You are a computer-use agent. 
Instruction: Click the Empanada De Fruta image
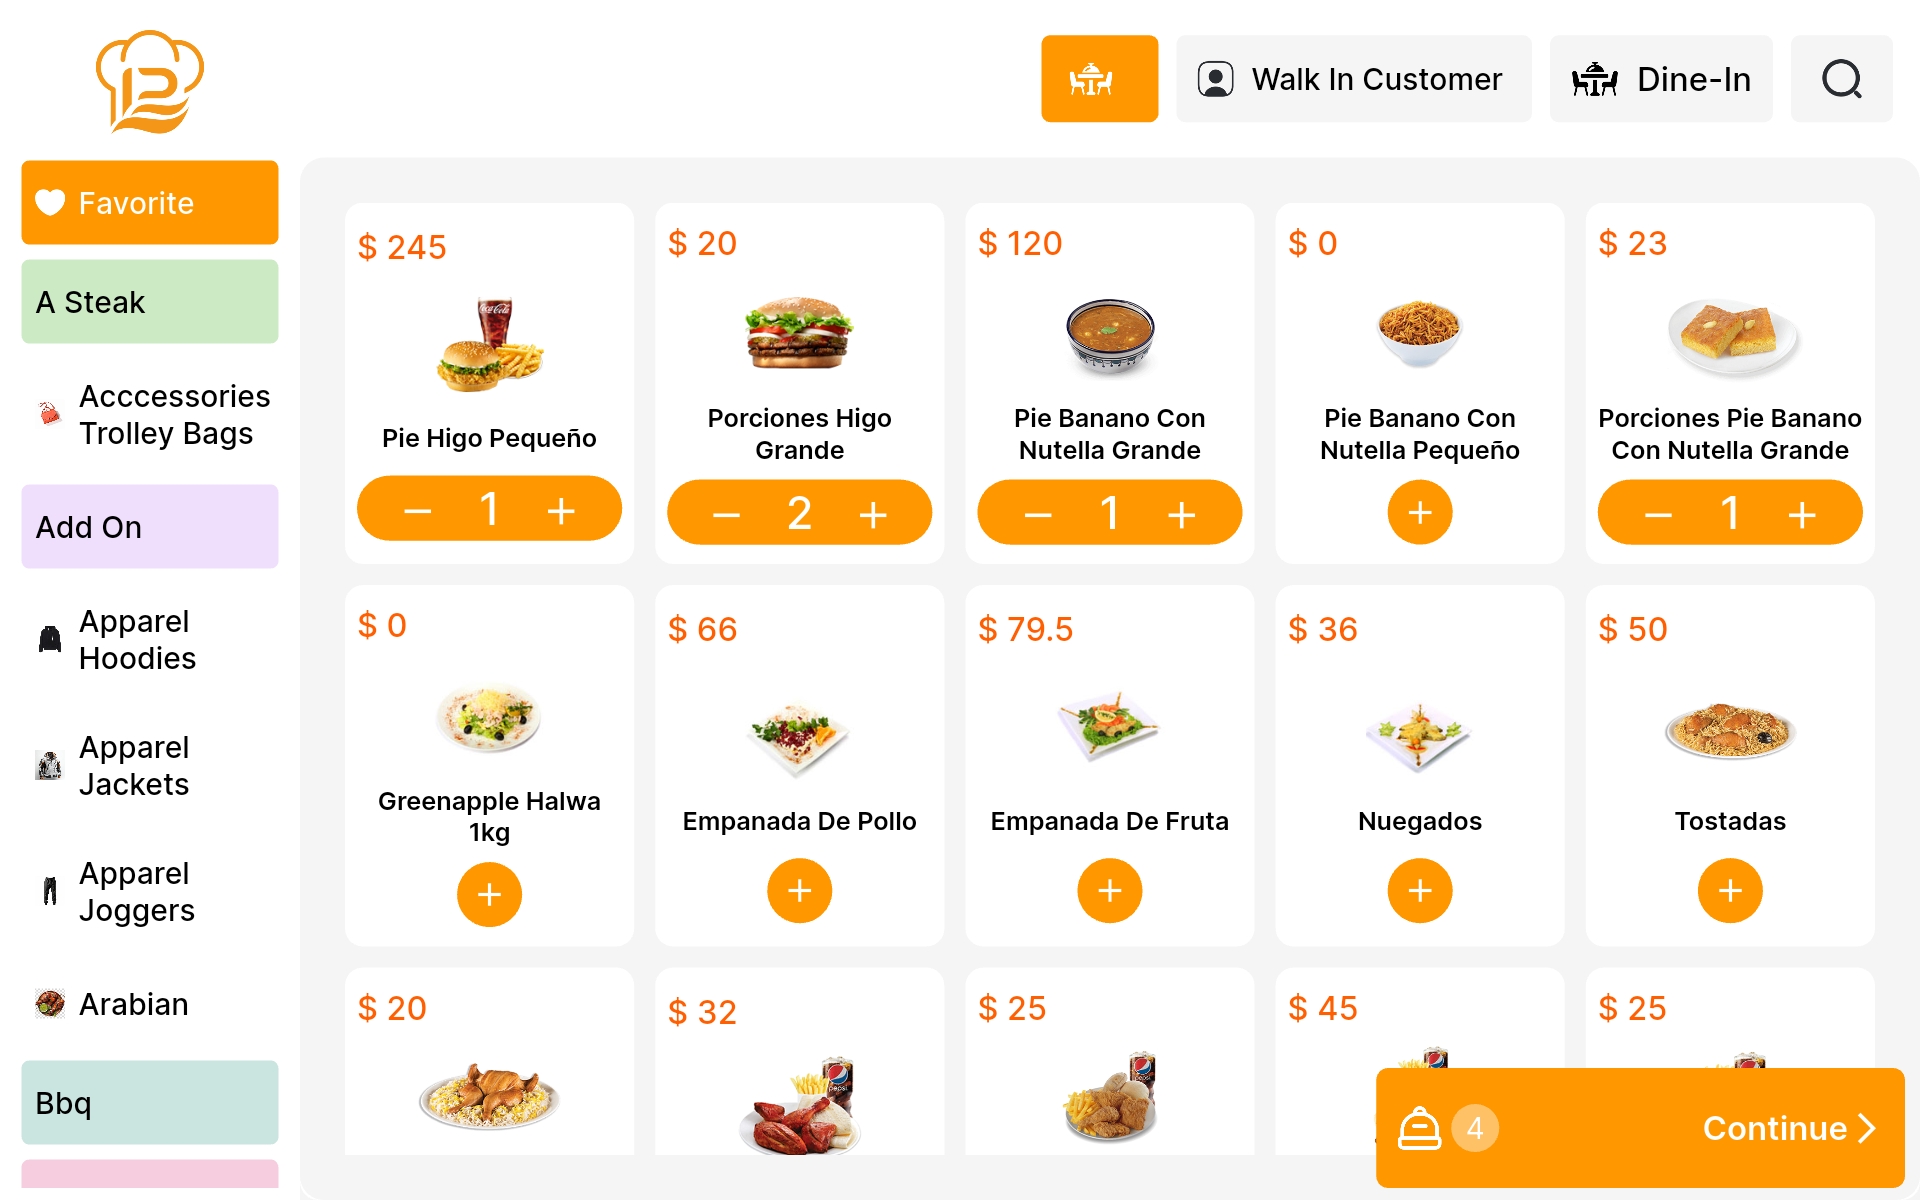coord(1109,726)
